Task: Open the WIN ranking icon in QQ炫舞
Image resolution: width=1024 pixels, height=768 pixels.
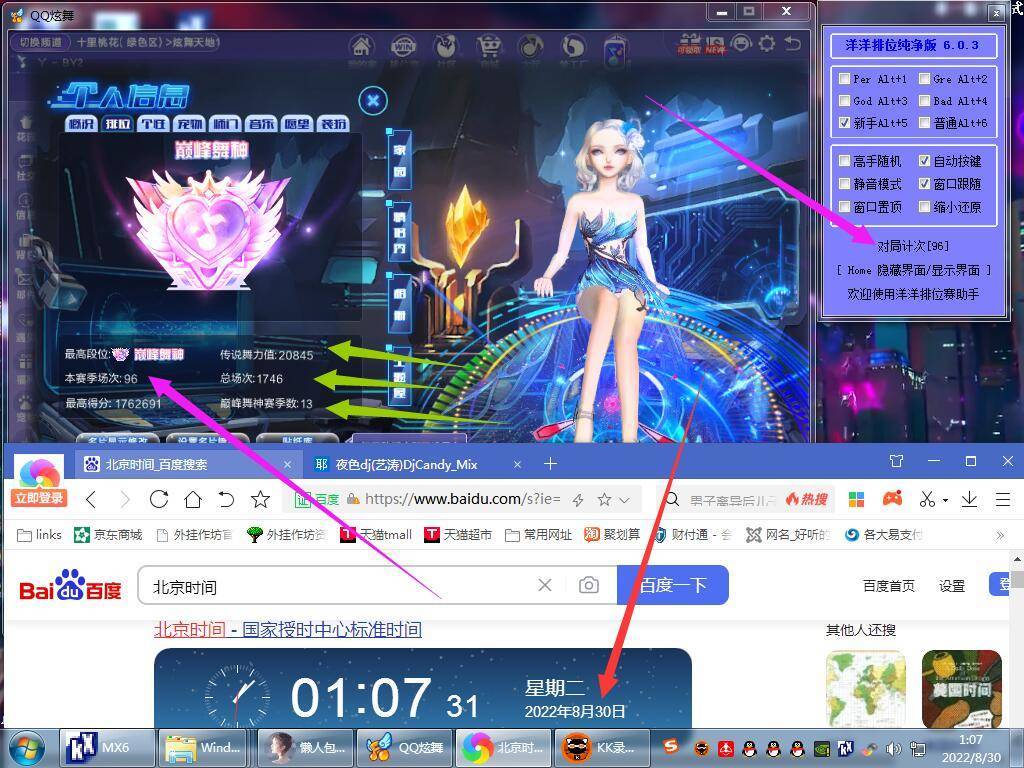Action: click(403, 46)
